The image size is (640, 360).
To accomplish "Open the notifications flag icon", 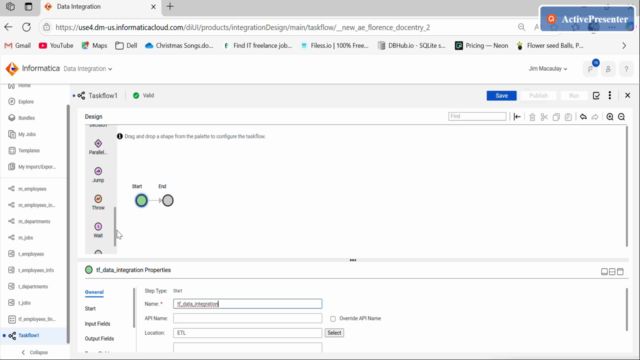I will tap(591, 69).
